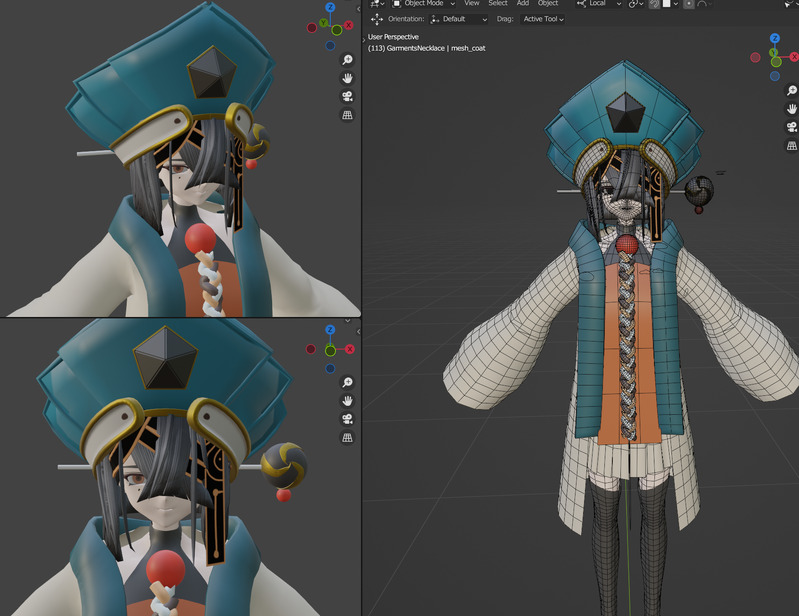Click the move tool icon beside Orientation
Screen dimensions: 799x616
[x=377, y=19]
